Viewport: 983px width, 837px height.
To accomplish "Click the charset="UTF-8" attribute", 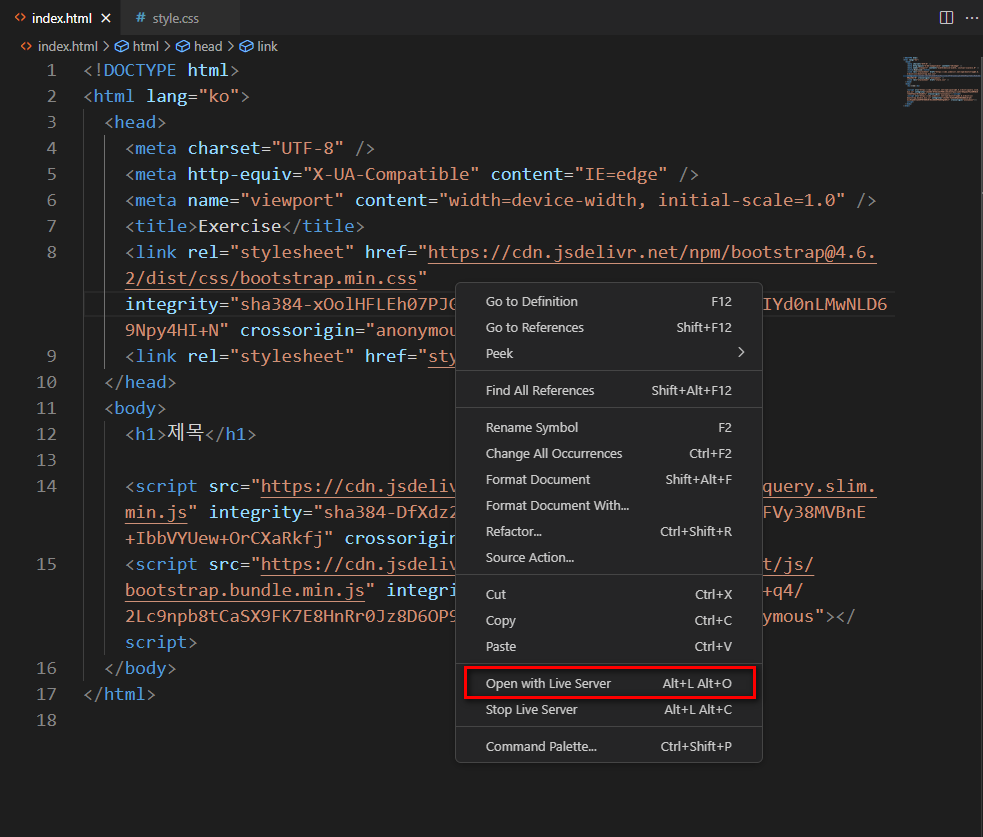I will coord(266,149).
